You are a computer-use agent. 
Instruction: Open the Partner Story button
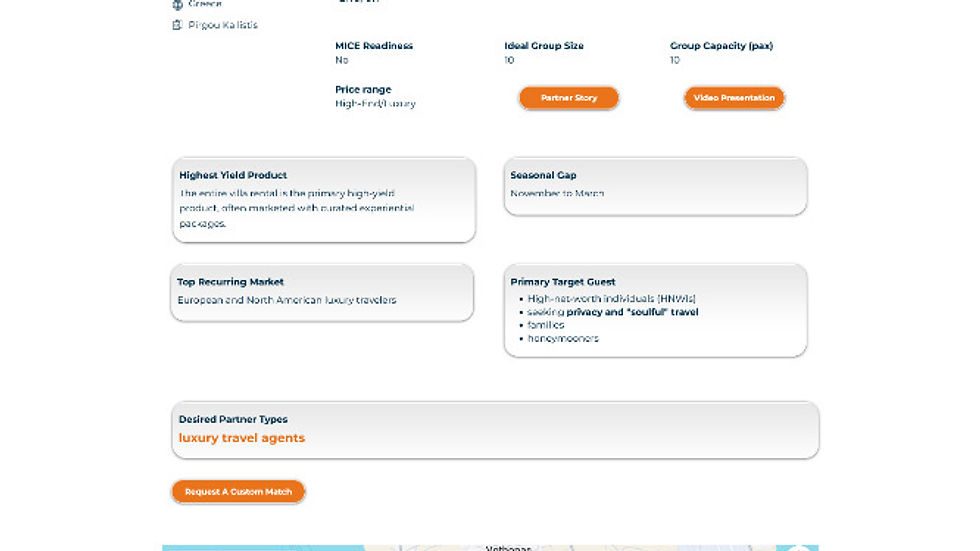569,98
